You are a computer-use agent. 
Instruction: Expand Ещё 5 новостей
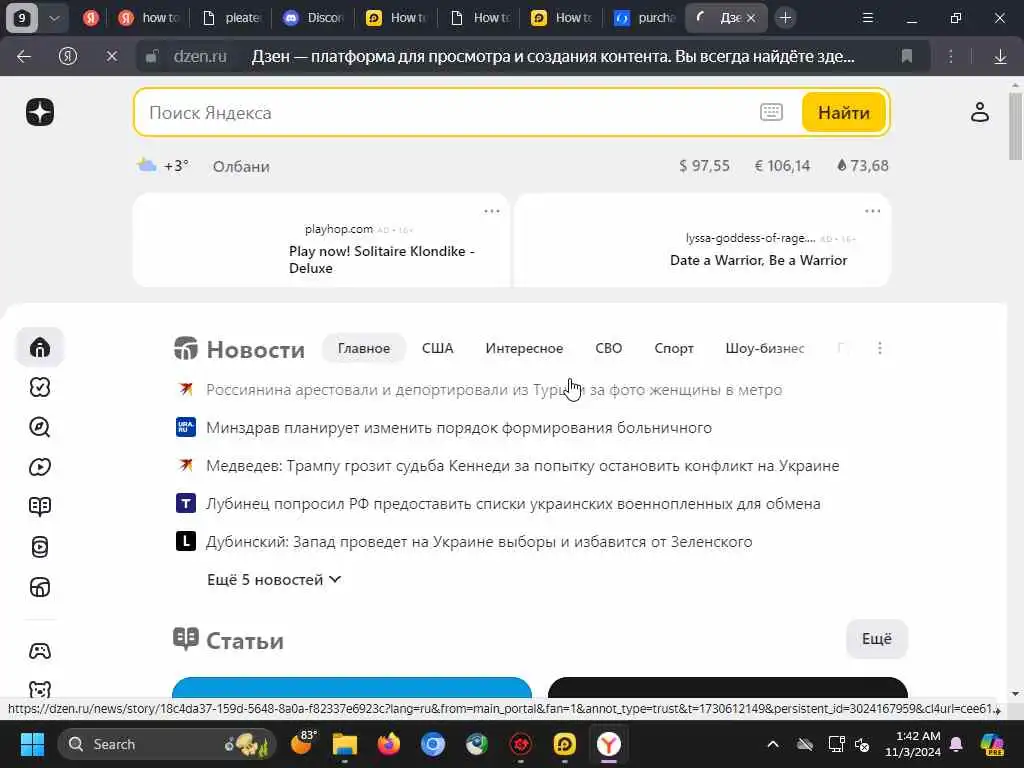point(274,580)
